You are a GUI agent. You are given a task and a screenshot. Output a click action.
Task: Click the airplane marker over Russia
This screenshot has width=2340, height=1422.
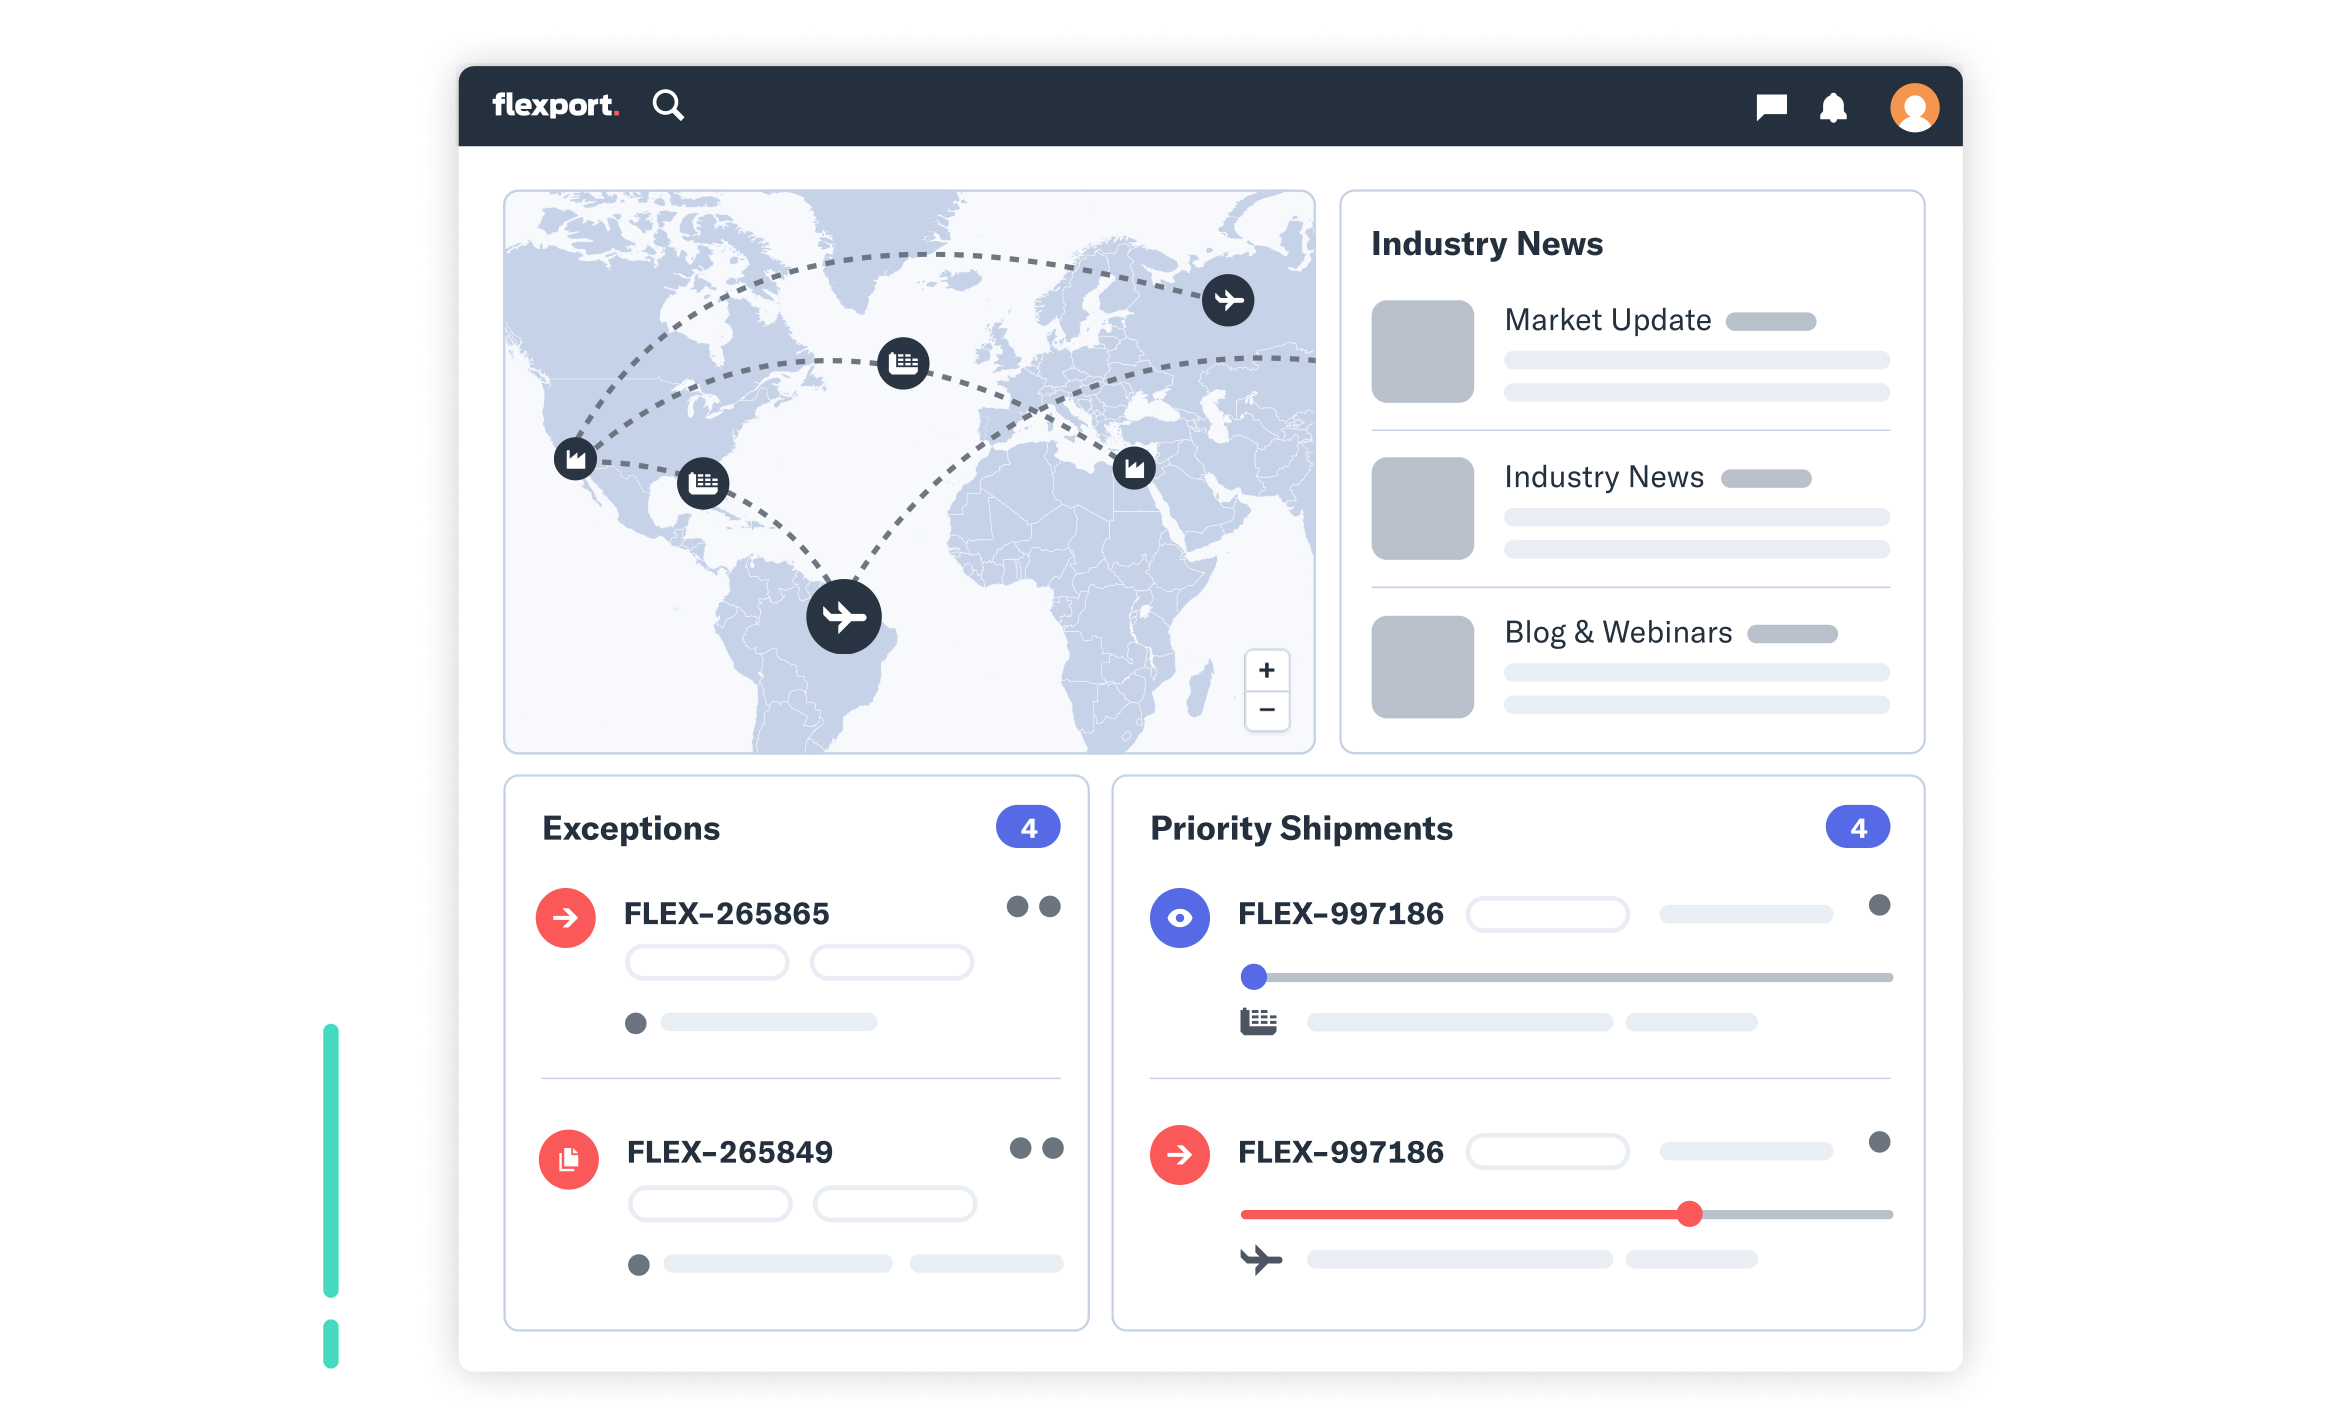pos(1227,300)
